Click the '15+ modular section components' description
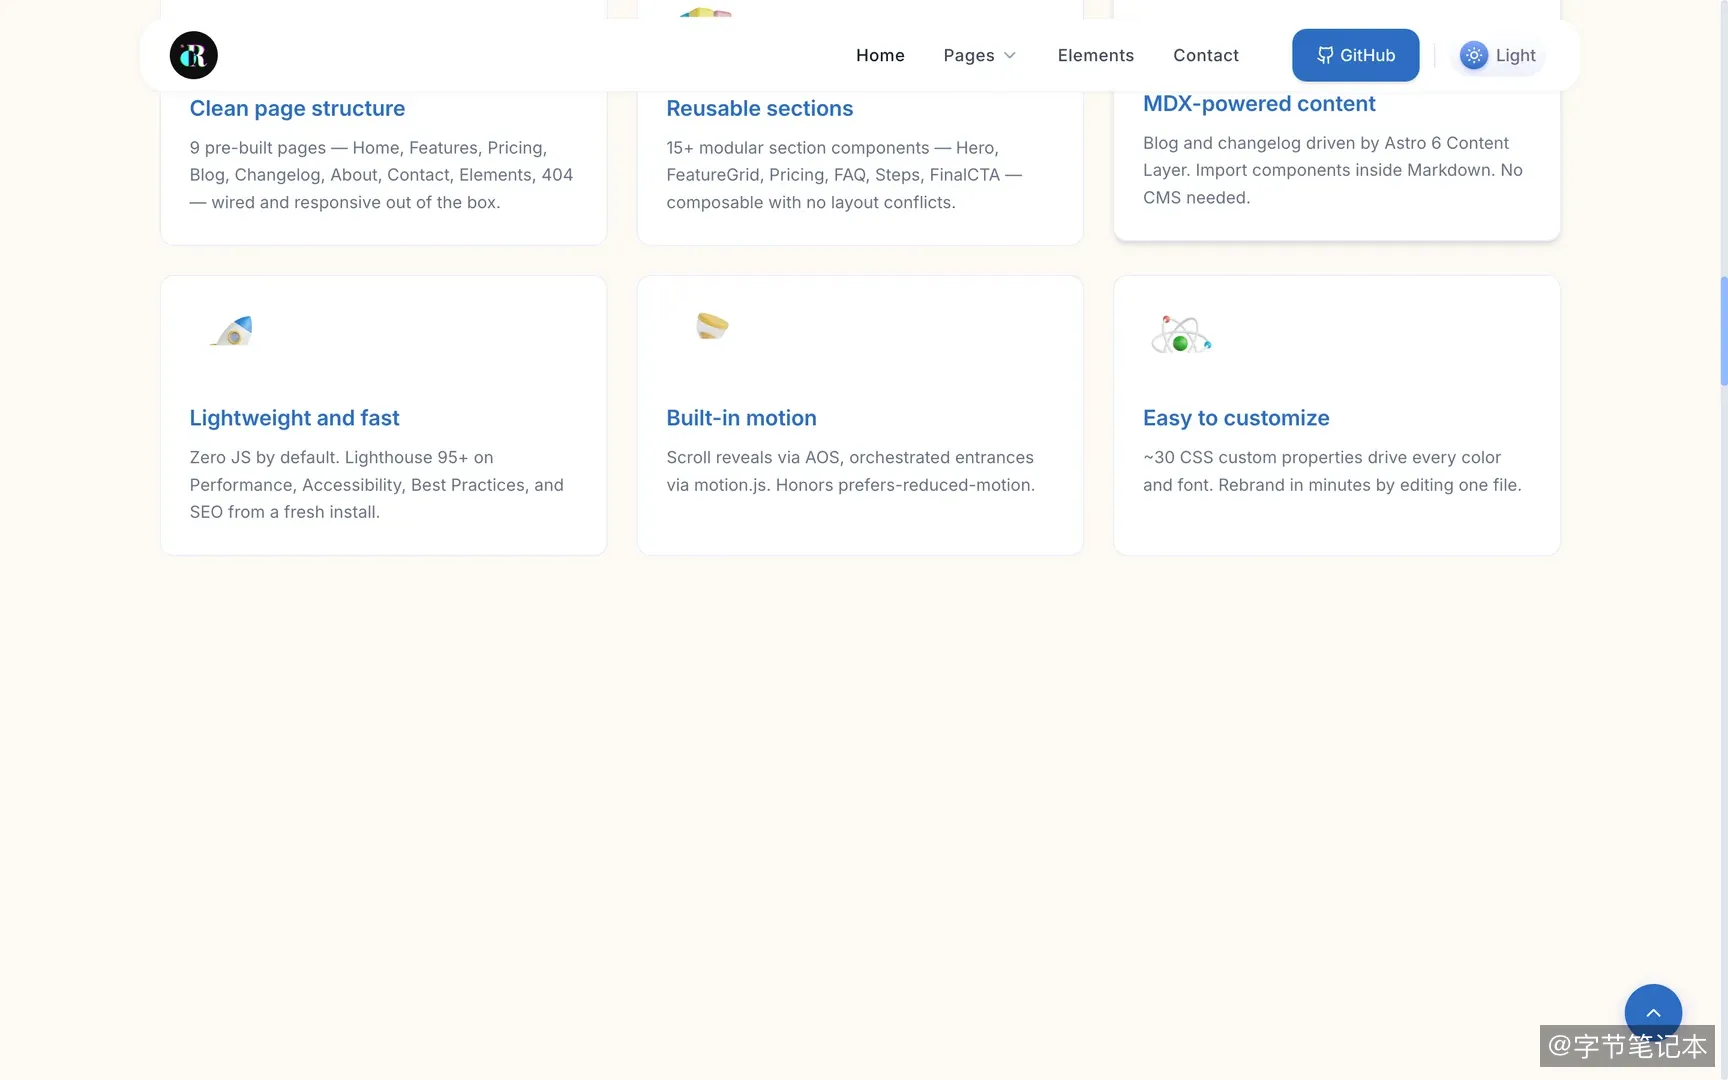The height and width of the screenshot is (1080, 1728). click(844, 175)
